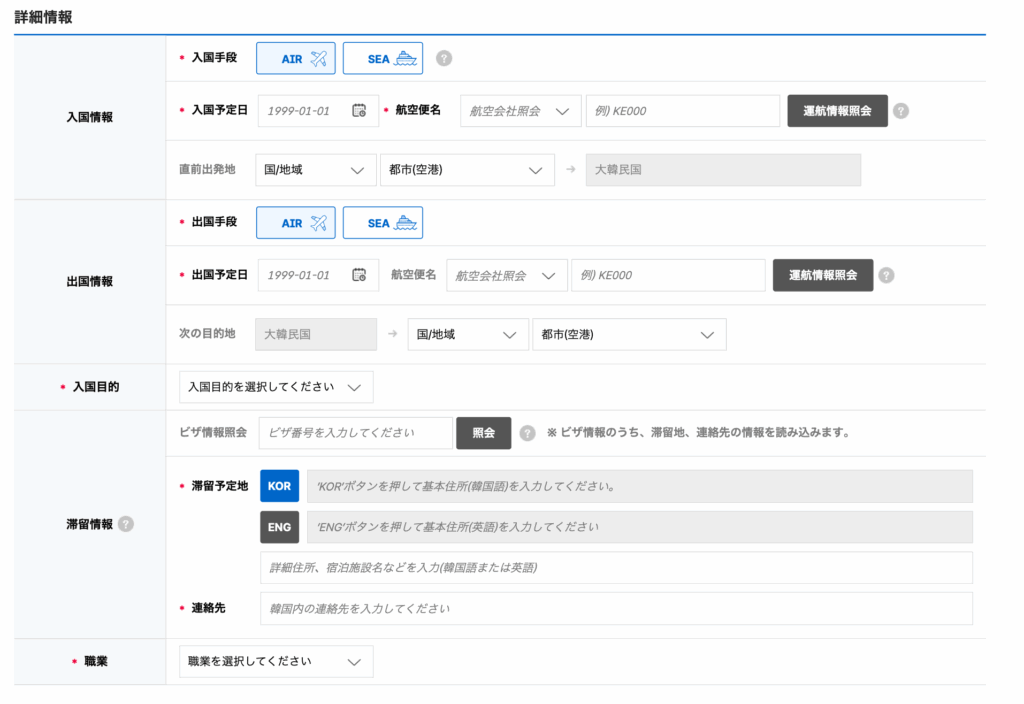The image size is (1024, 704).
Task: Click disabled 大韓民国 field in 直前出発地 row
Action: tap(723, 170)
